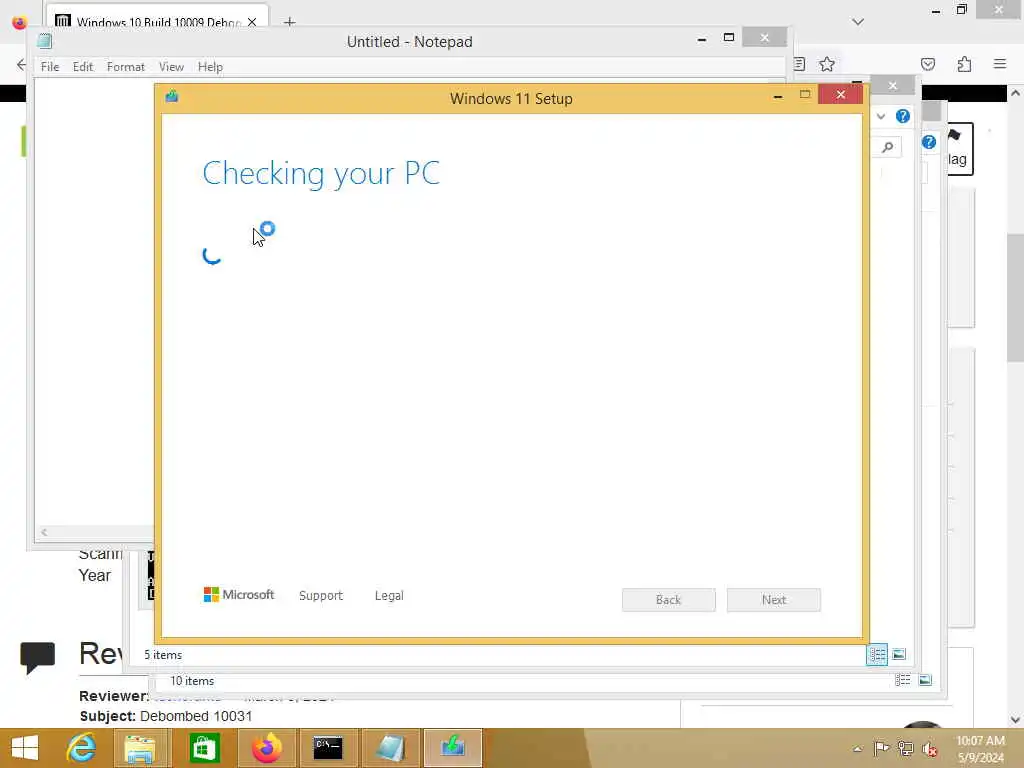Click the upper Explorer window help icon
Viewport: 1024px width, 768px height.
click(x=903, y=116)
